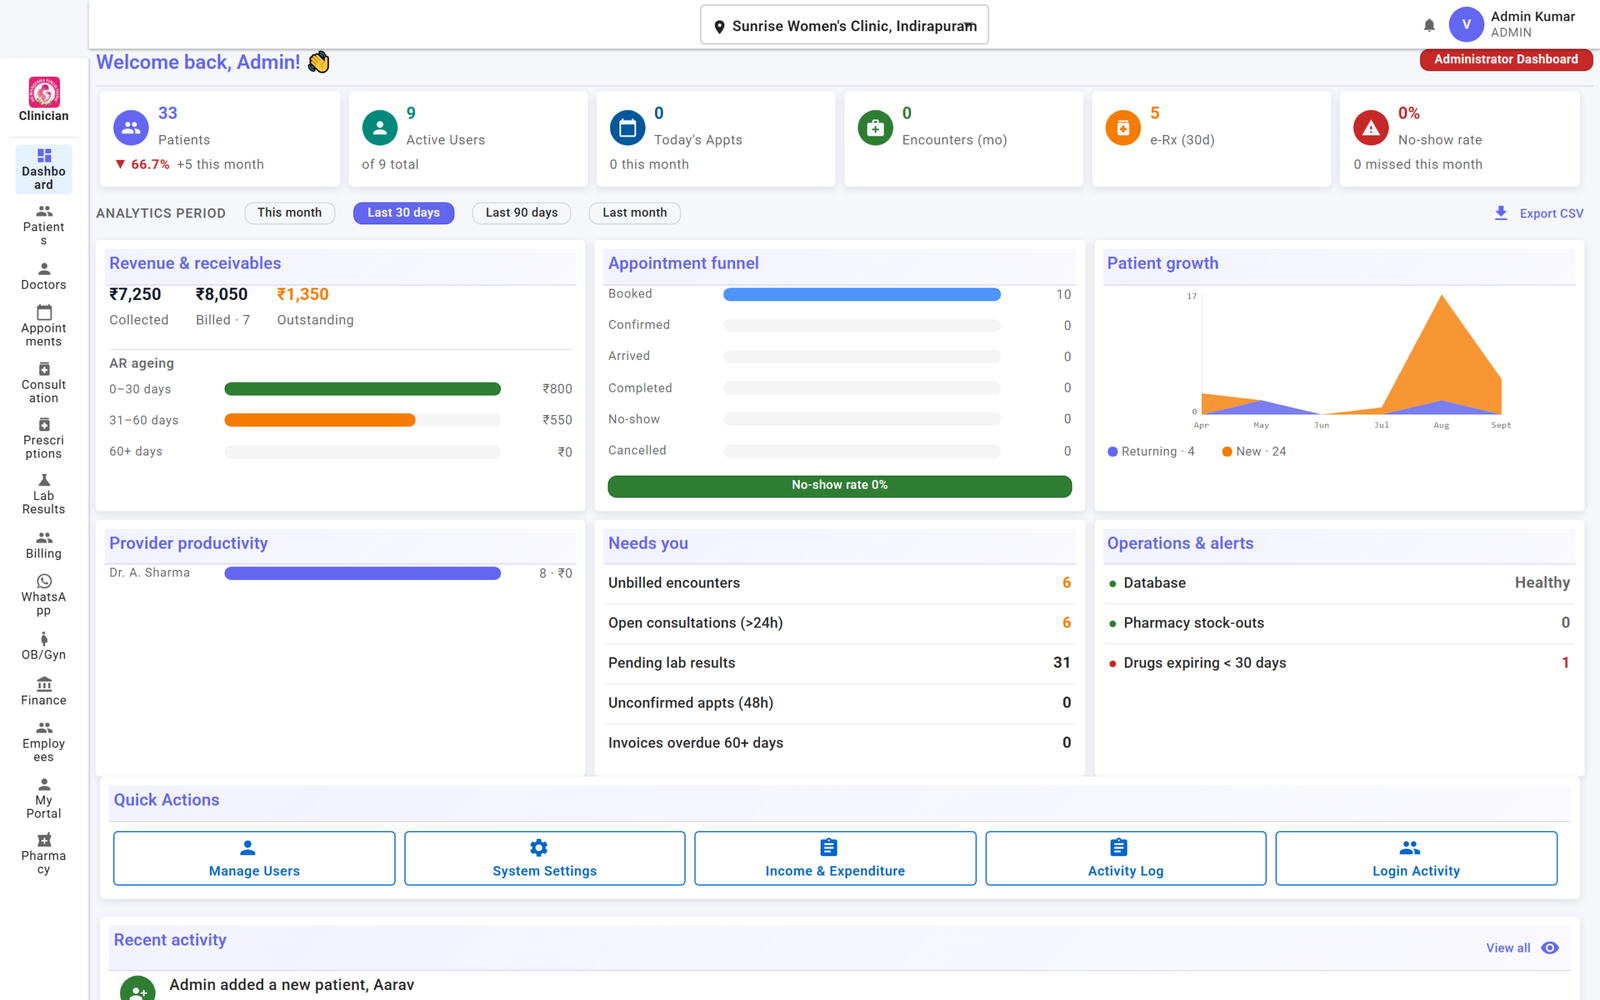Select Dashboard in sidebar
The height and width of the screenshot is (1000, 1600).
click(x=44, y=169)
